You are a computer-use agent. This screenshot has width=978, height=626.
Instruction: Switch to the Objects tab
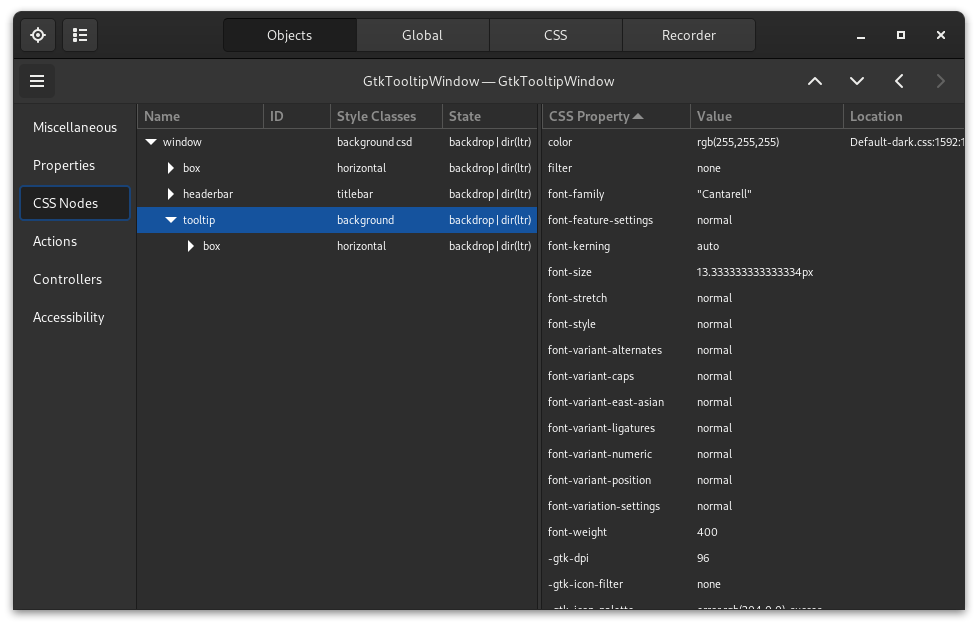[x=289, y=36]
